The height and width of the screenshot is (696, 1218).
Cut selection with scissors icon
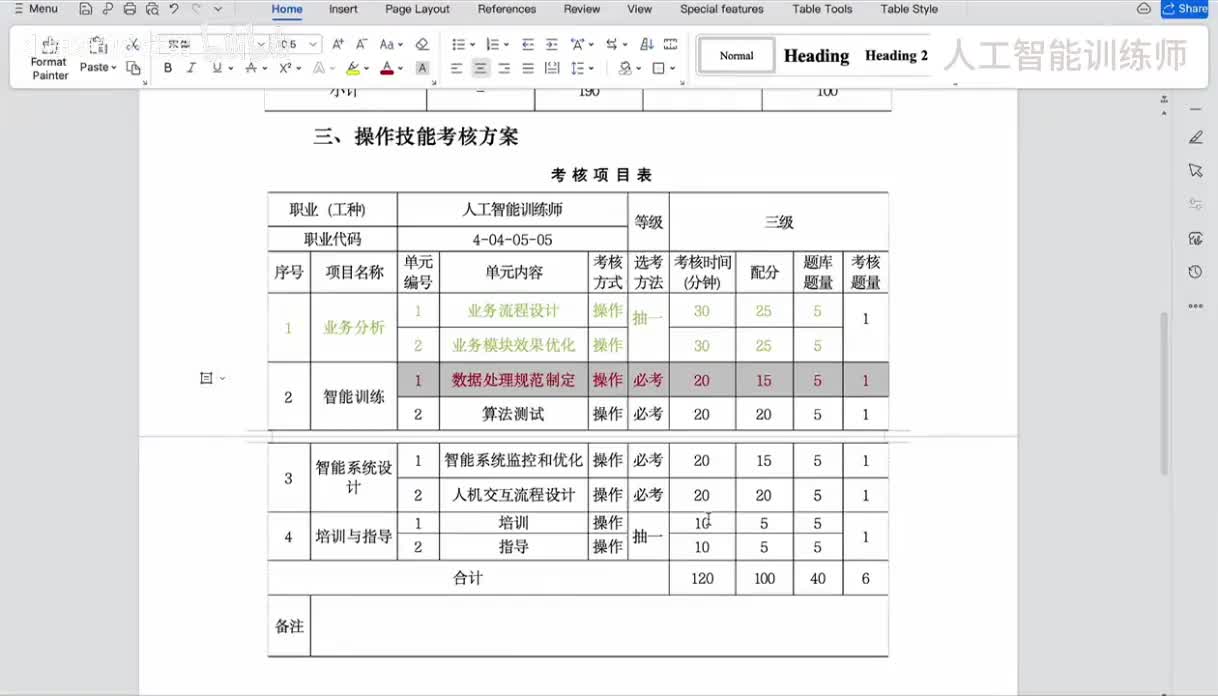coord(132,45)
